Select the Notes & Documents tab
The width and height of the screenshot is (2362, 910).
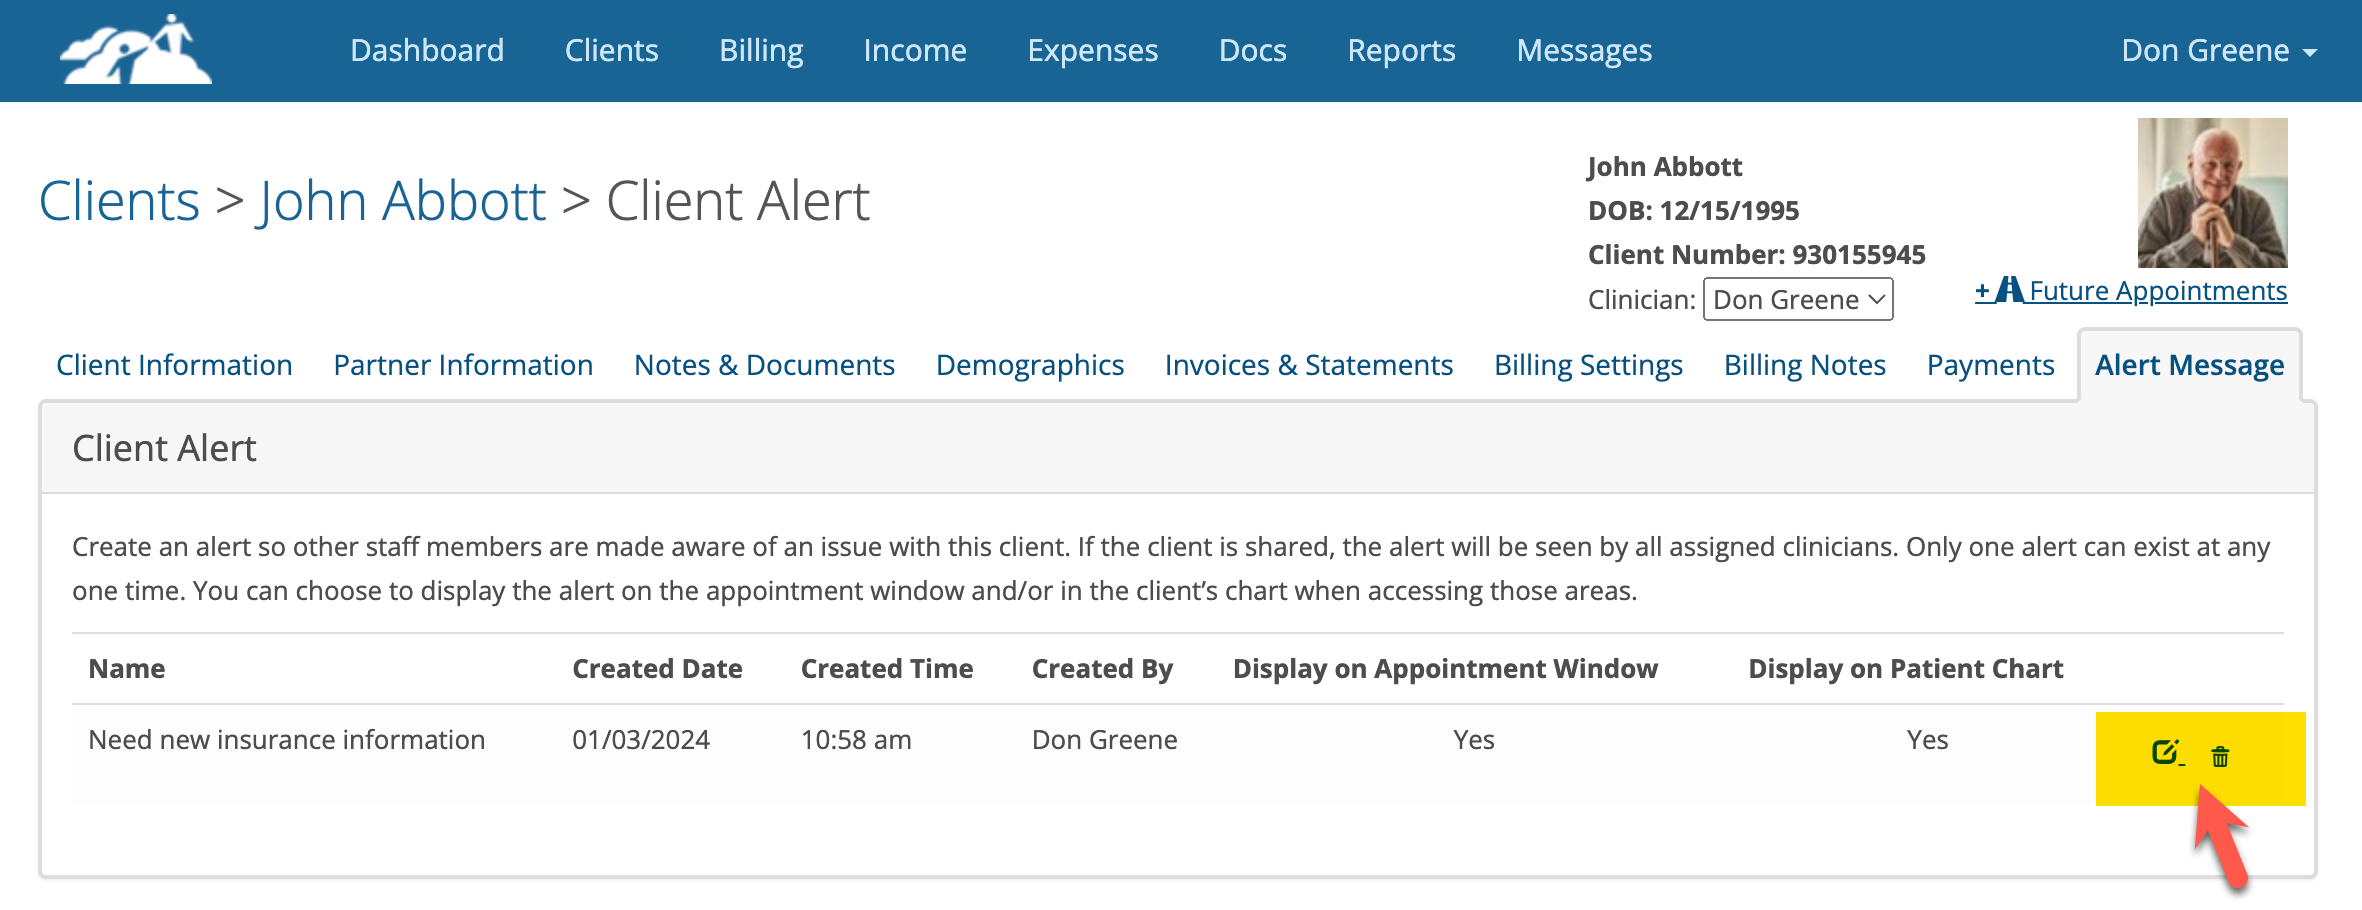point(764,365)
